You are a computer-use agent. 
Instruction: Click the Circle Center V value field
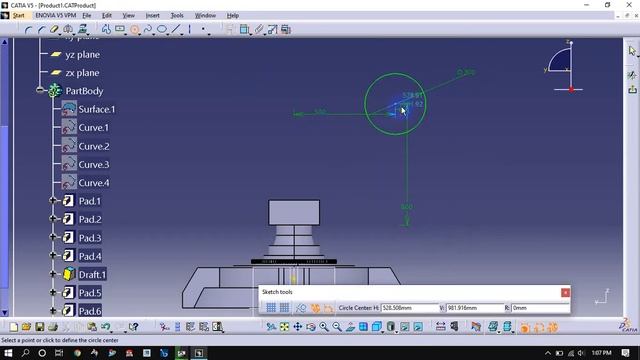475,308
